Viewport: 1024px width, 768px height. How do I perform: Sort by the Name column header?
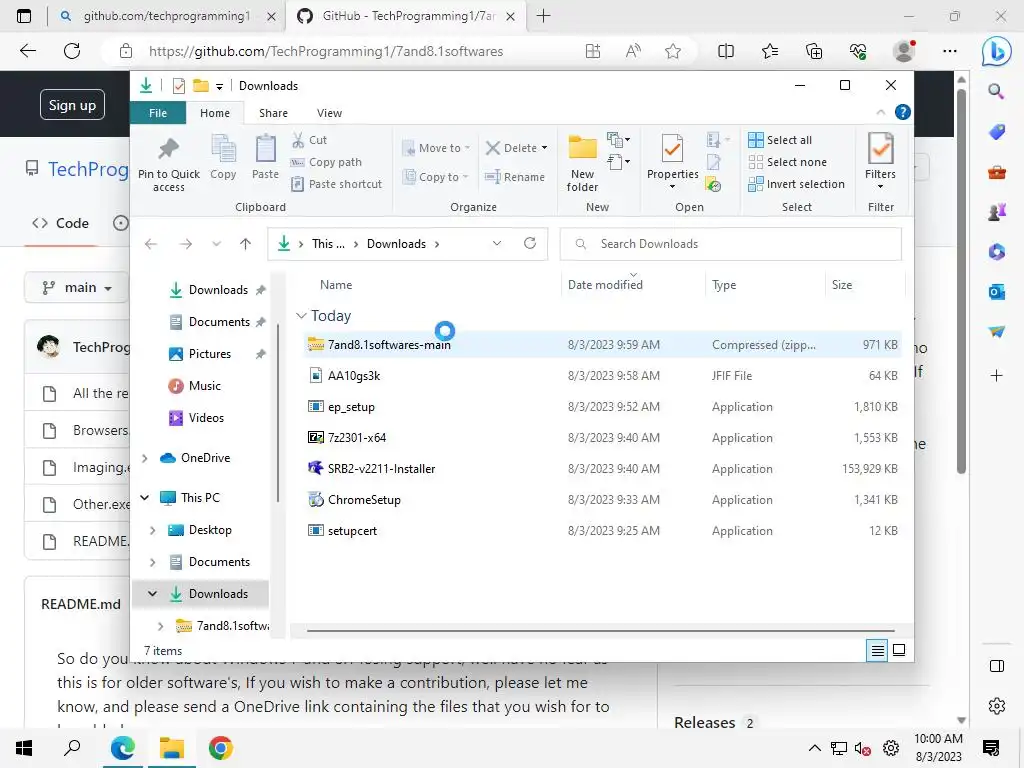tap(336, 285)
